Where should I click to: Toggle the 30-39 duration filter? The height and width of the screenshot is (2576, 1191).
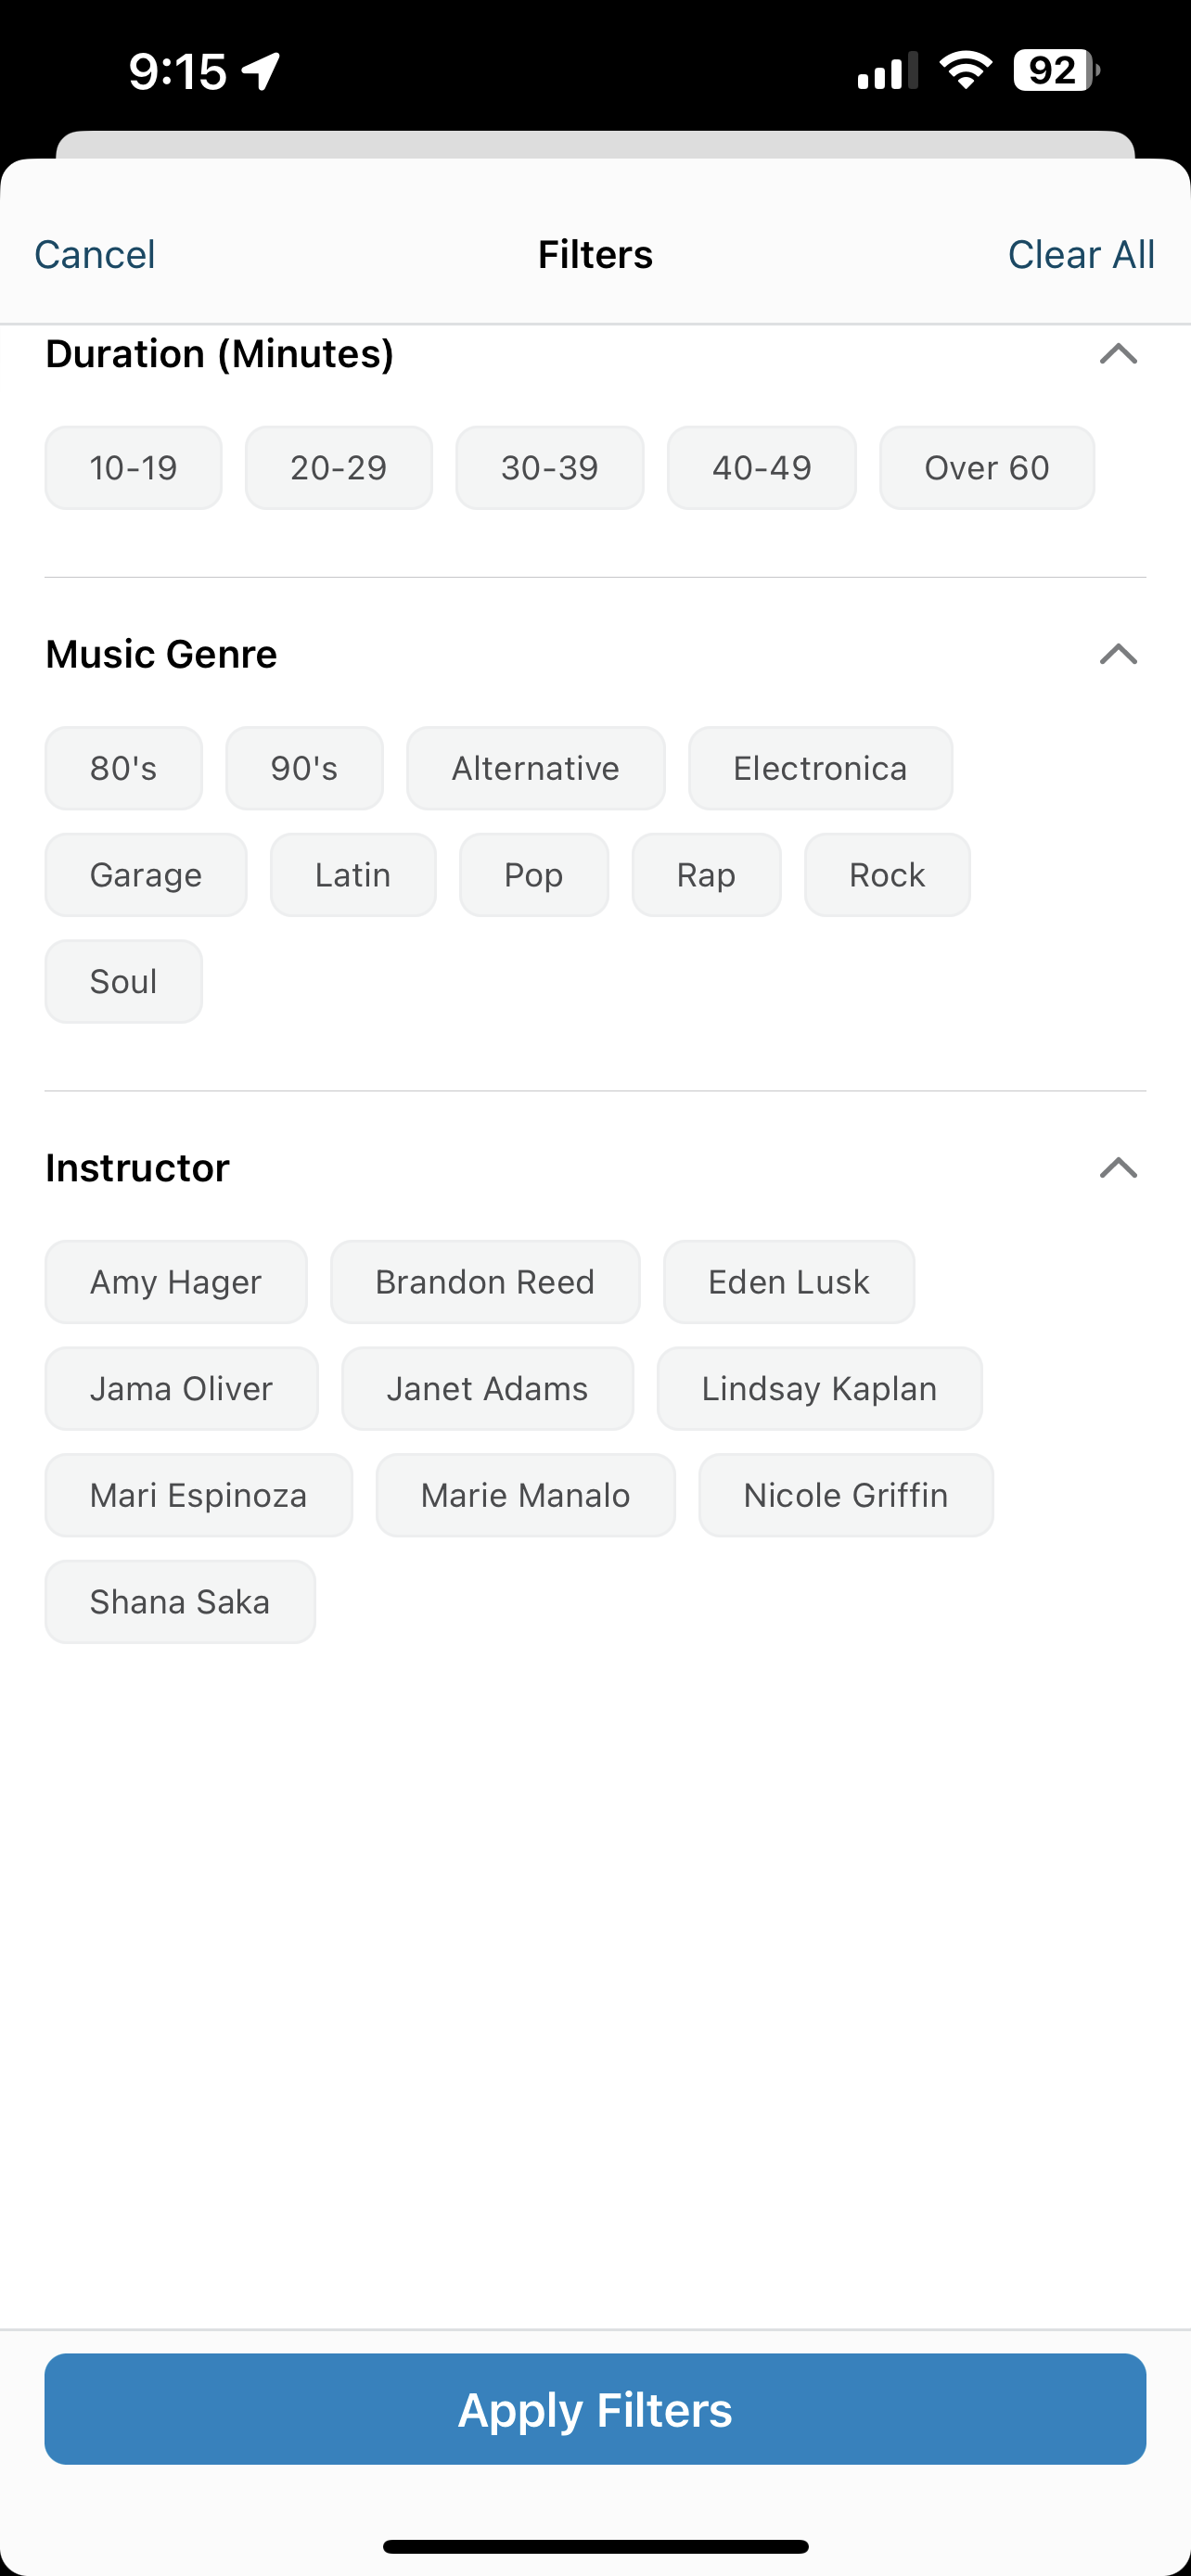(549, 468)
